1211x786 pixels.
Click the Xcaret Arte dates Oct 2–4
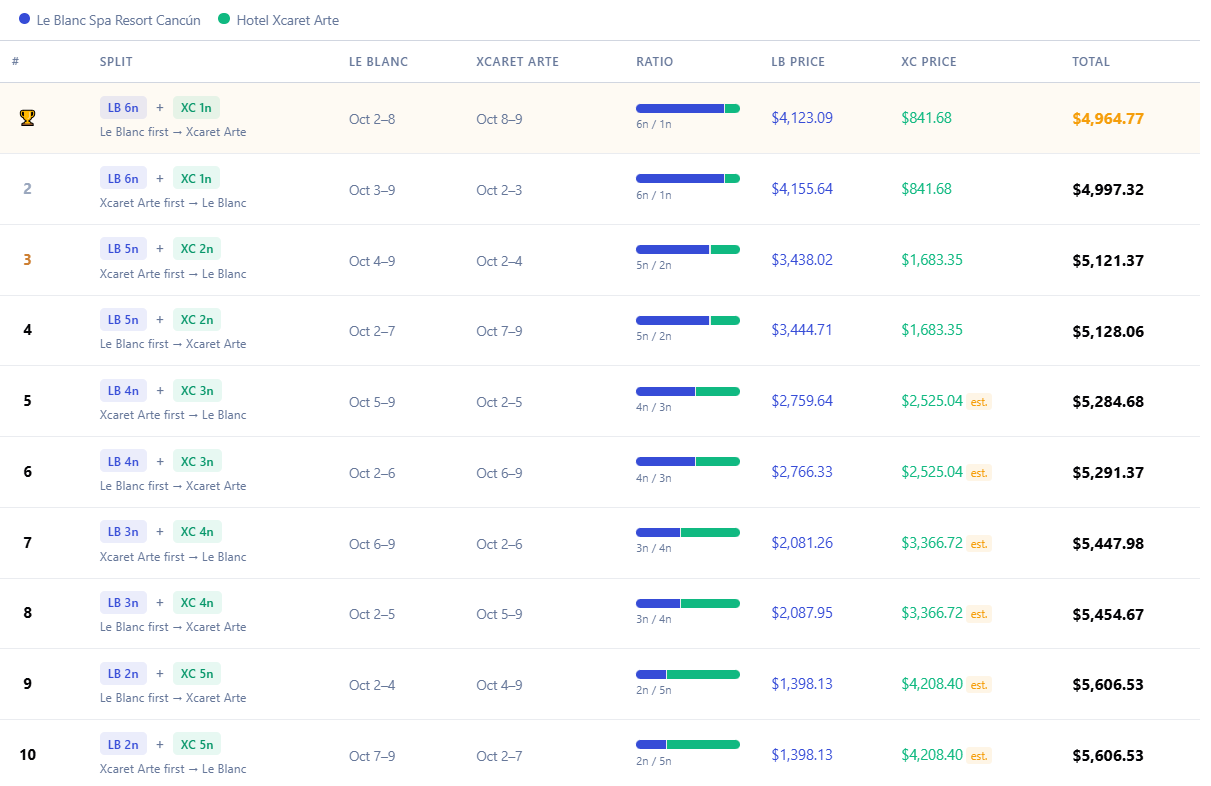click(499, 261)
